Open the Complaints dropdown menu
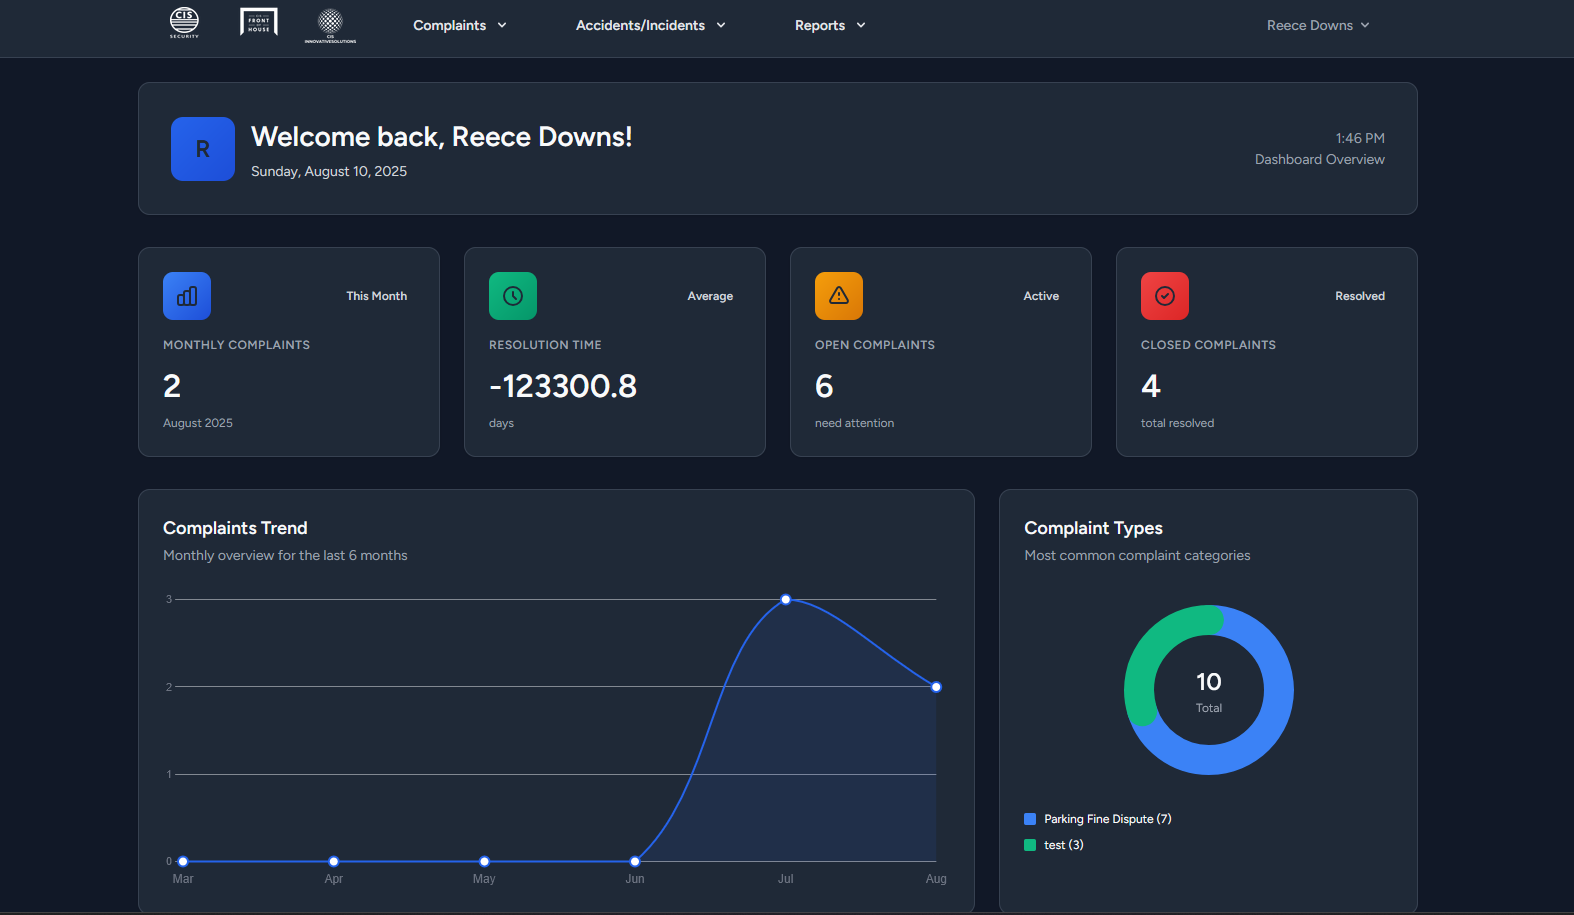The image size is (1574, 915). [x=460, y=25]
